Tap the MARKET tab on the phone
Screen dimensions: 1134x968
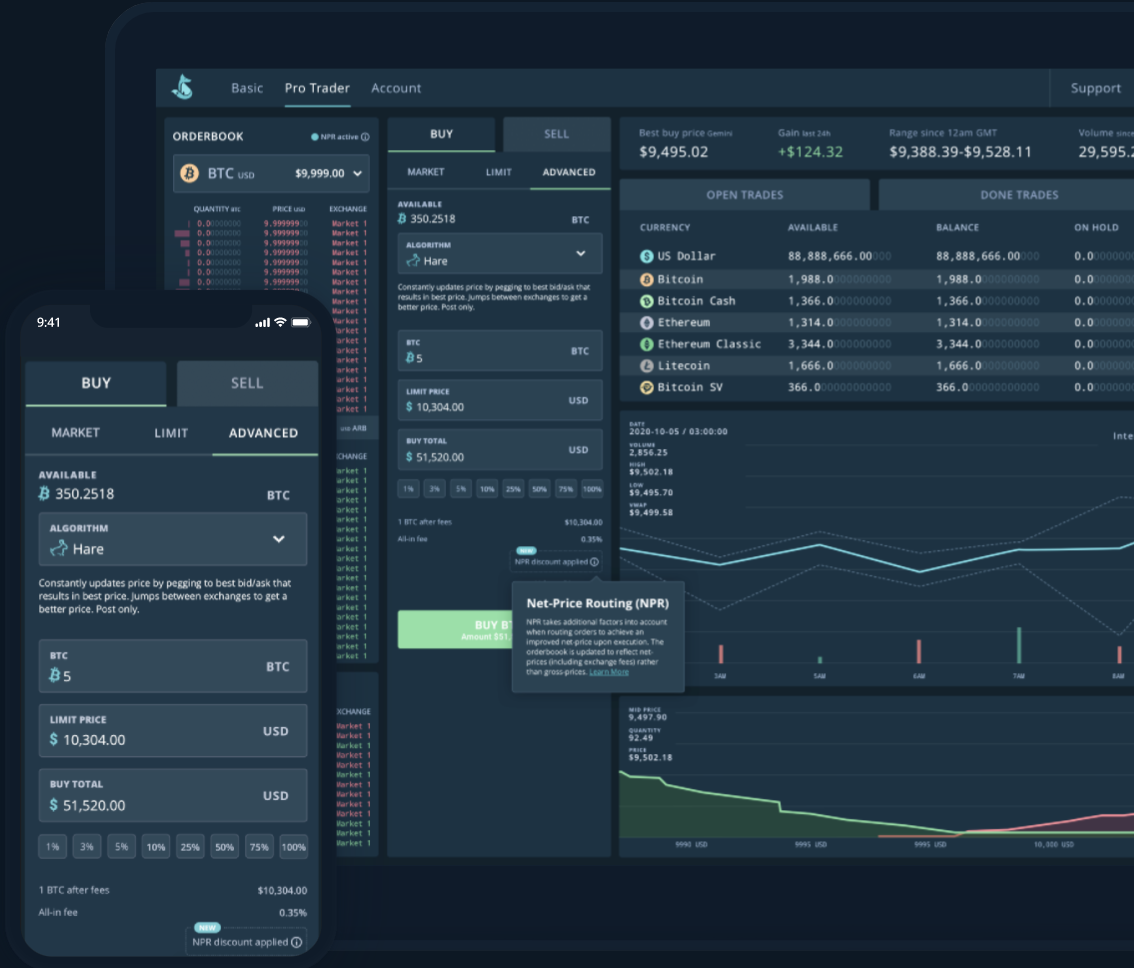coord(75,433)
